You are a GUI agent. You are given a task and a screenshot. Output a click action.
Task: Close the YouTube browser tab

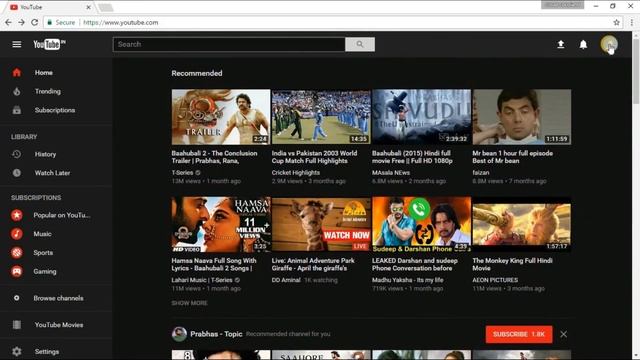[x=89, y=7]
